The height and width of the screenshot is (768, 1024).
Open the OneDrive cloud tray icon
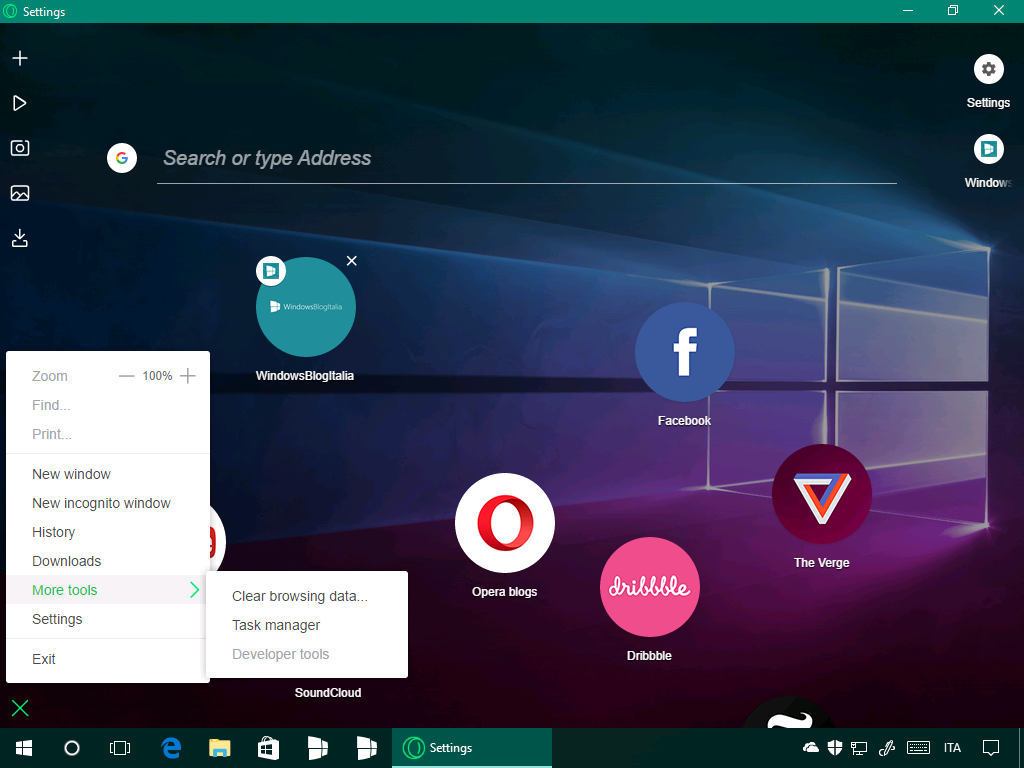pos(810,748)
